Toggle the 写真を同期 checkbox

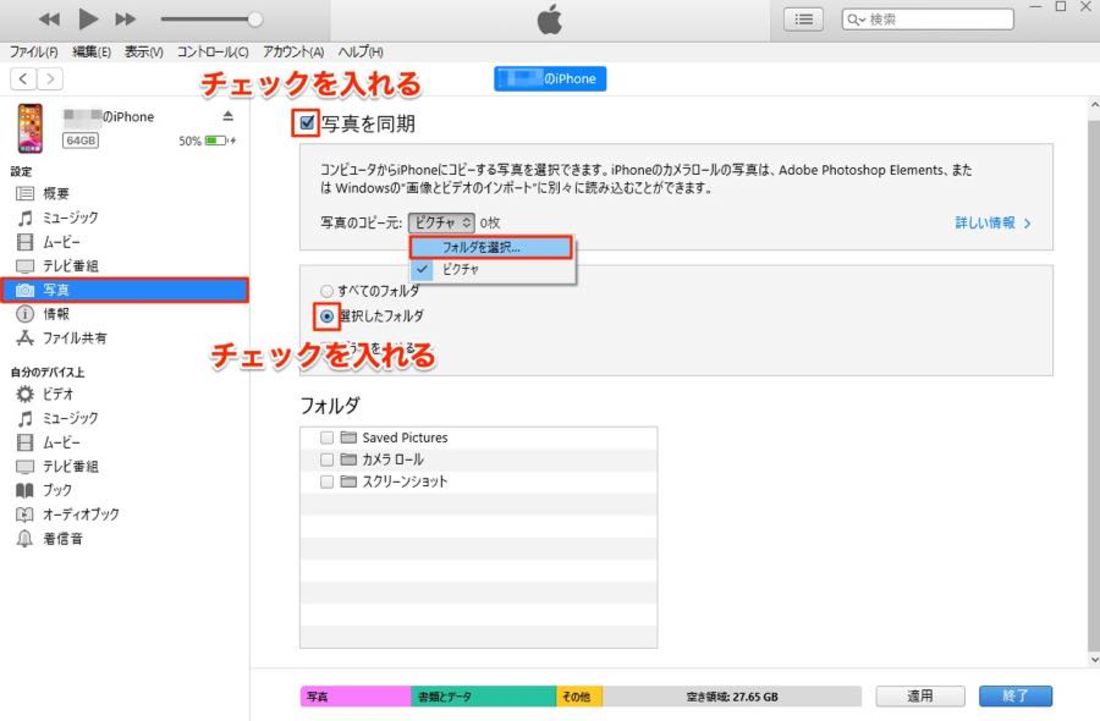[307, 123]
